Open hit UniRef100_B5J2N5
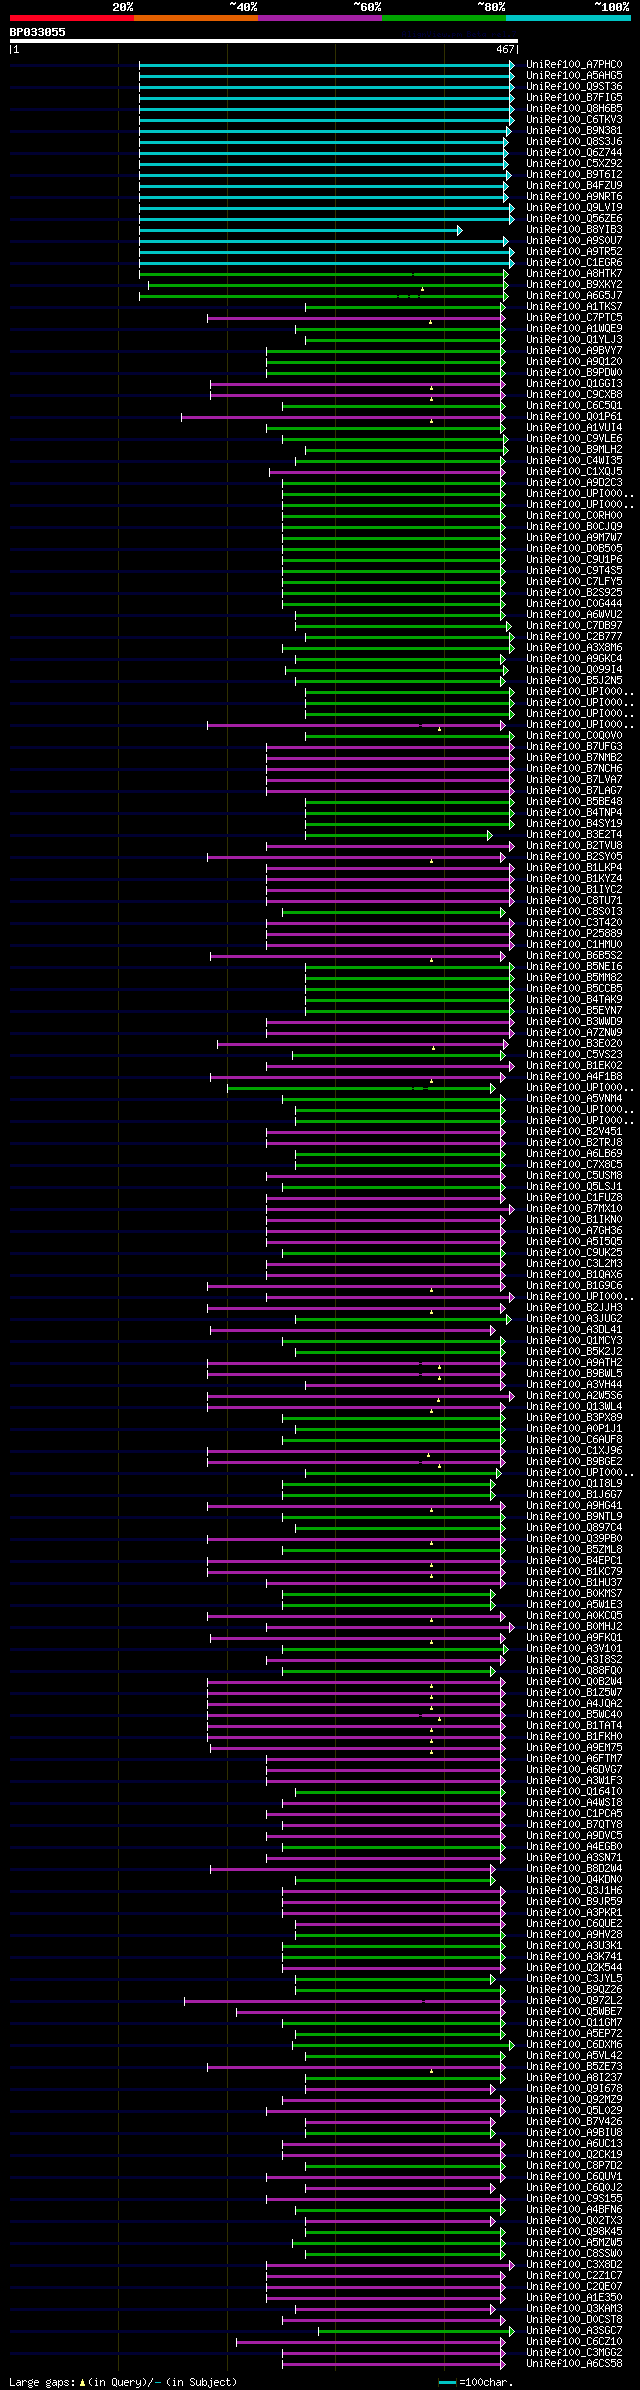 pos(574,681)
